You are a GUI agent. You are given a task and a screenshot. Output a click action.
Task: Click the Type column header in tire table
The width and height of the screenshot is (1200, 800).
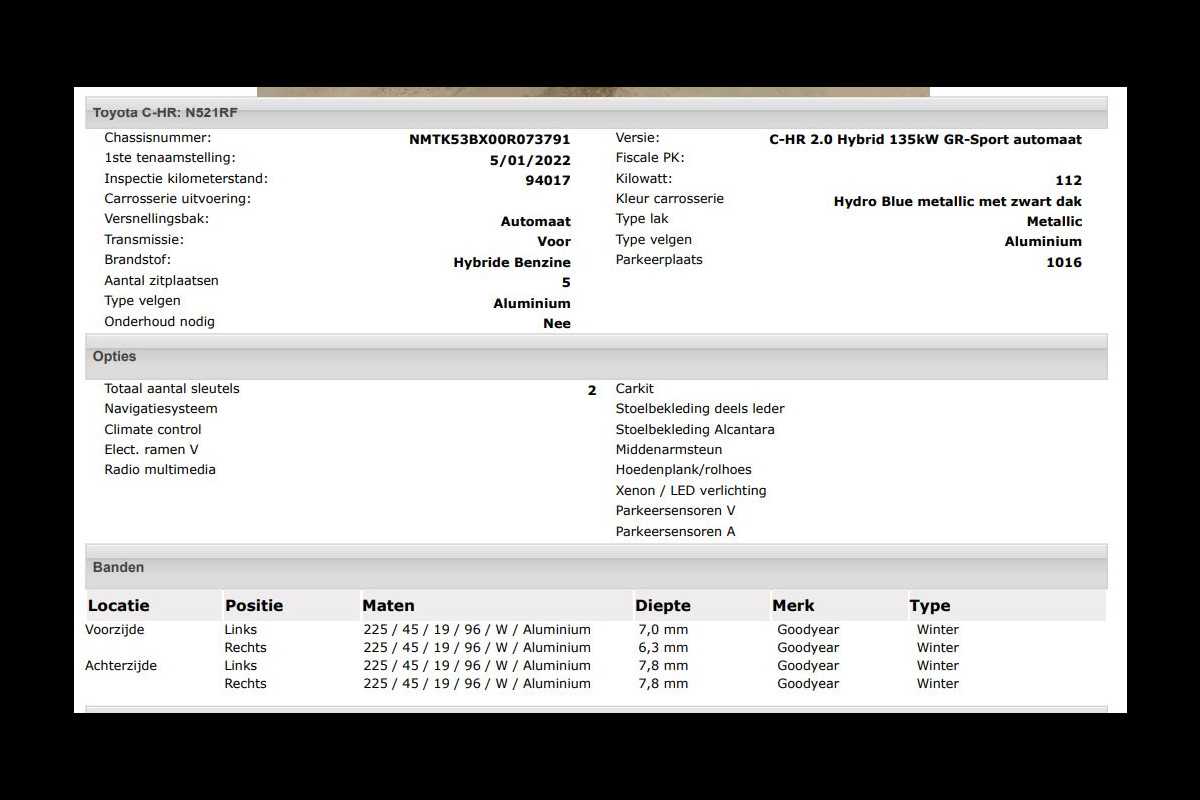929,606
